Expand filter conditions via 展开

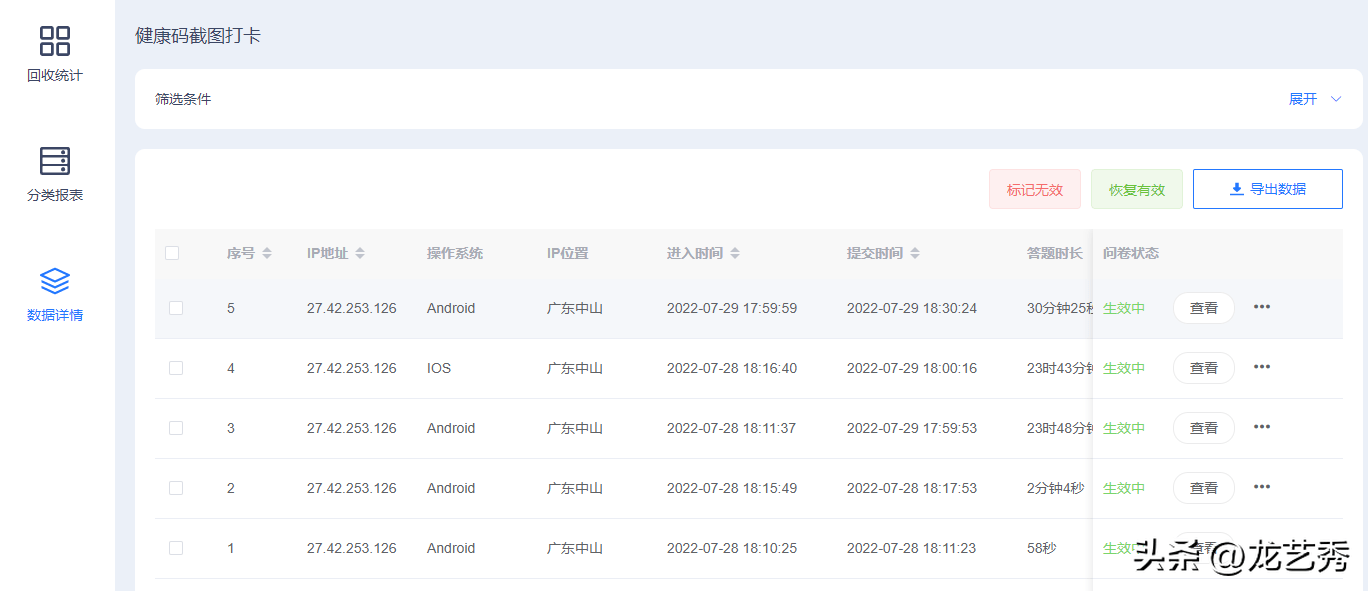click(1303, 99)
